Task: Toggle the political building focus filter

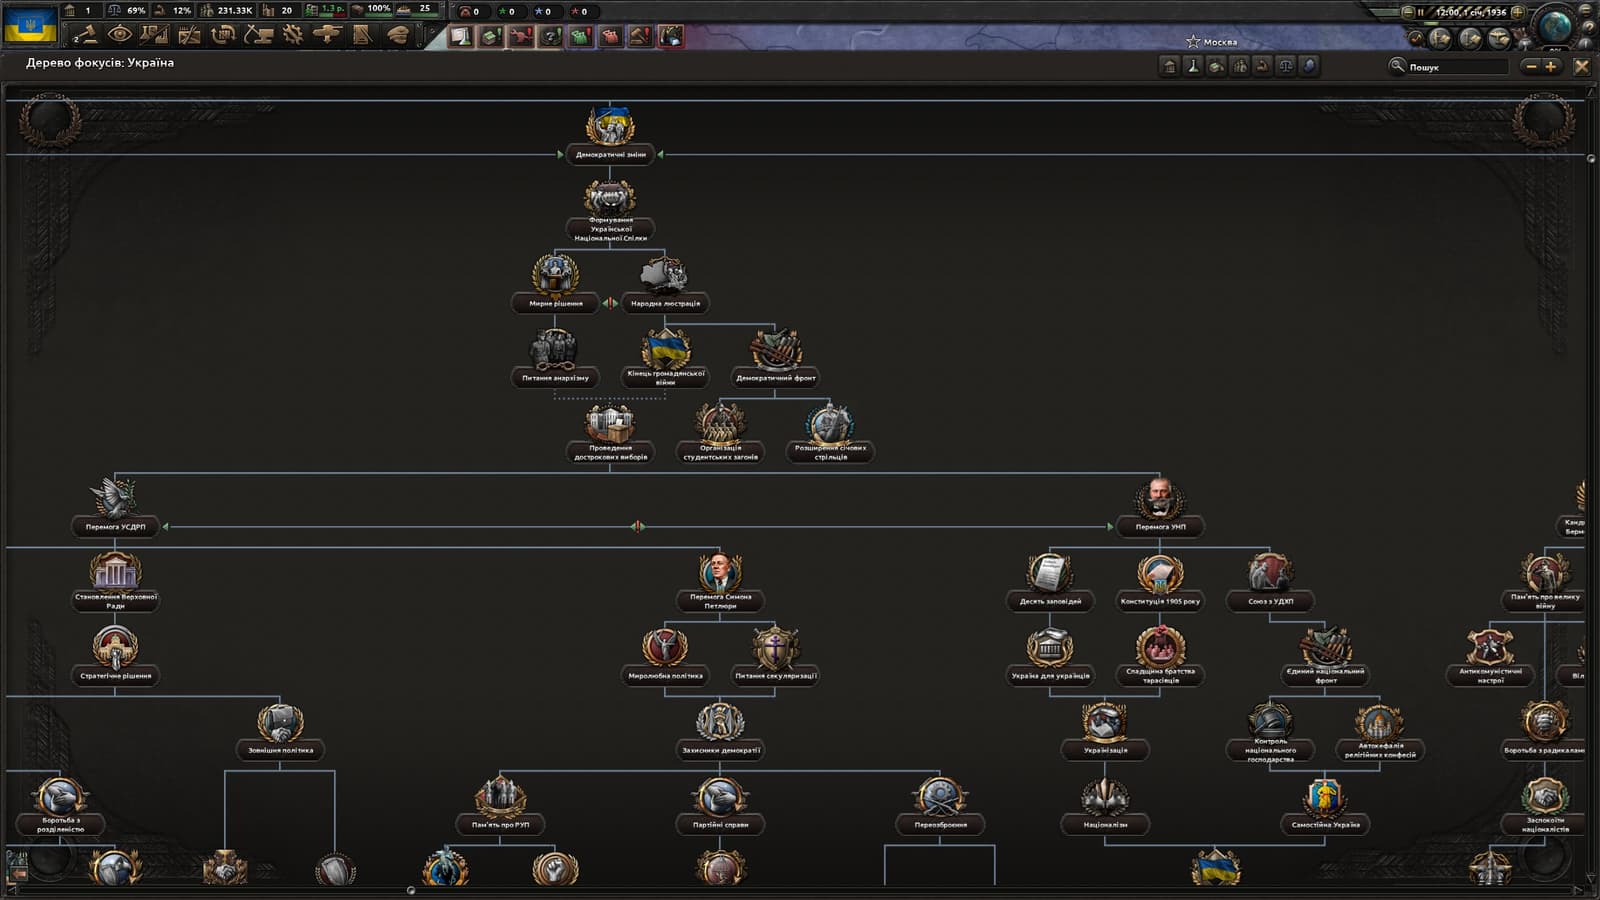Action: point(1169,66)
